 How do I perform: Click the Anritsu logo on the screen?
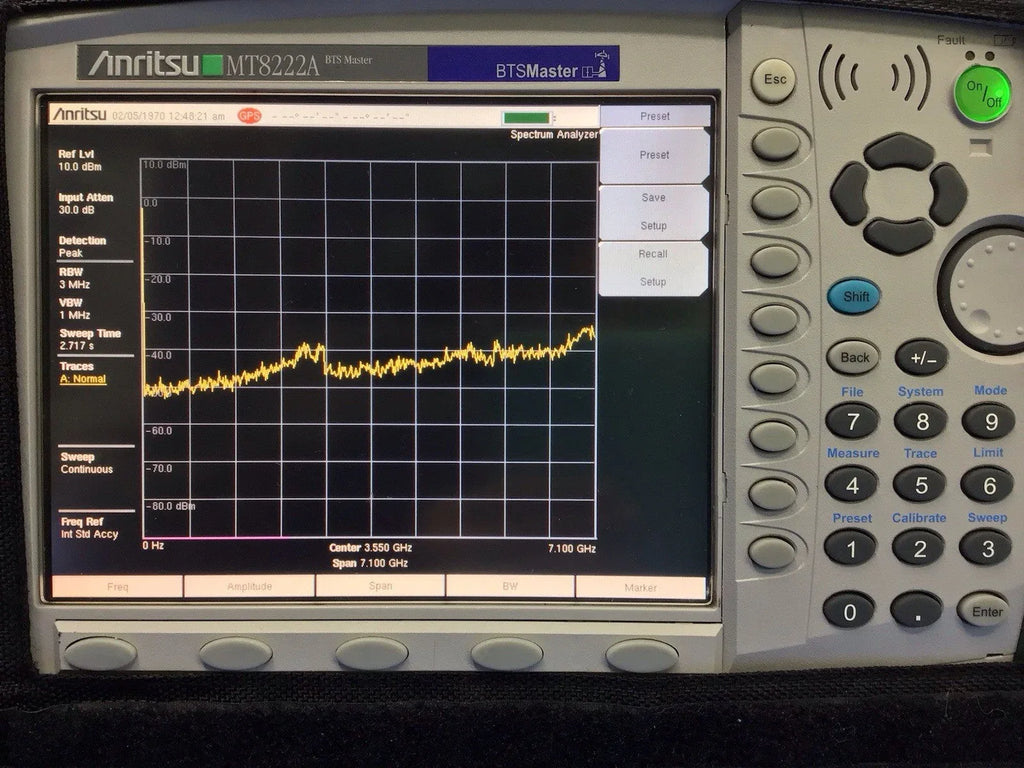(x=79, y=114)
